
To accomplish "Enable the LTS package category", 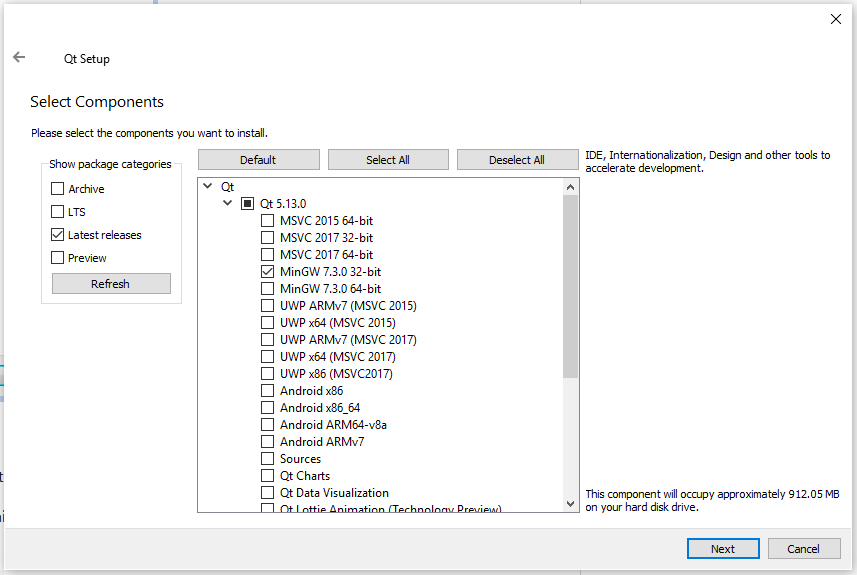I will (57, 212).
